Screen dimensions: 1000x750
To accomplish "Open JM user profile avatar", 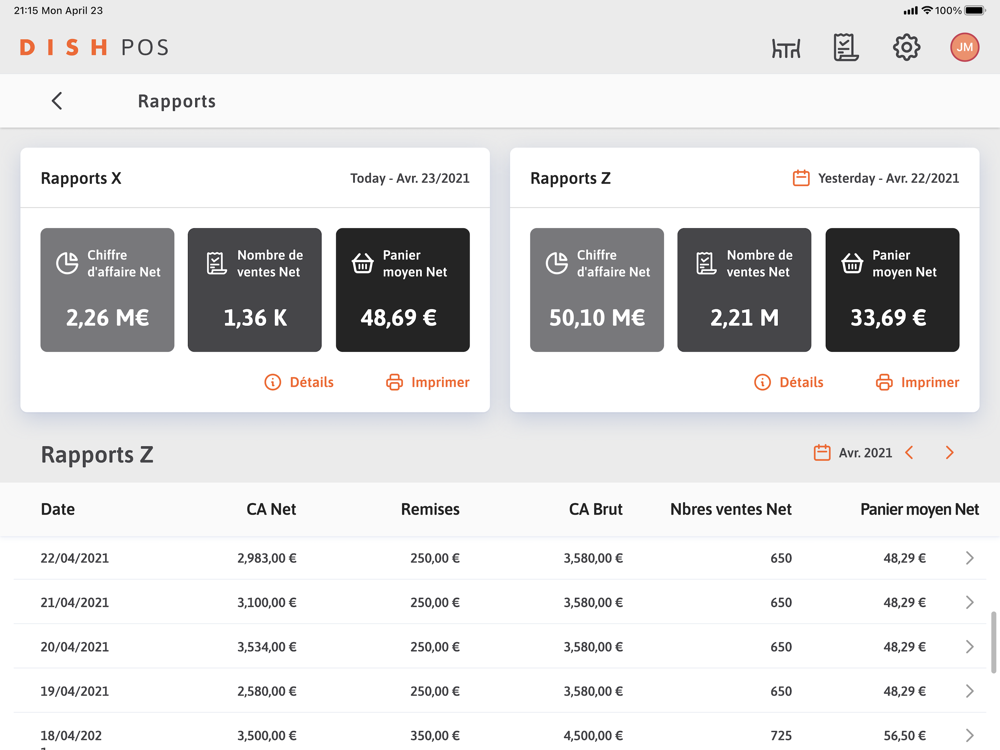I will pos(964,47).
